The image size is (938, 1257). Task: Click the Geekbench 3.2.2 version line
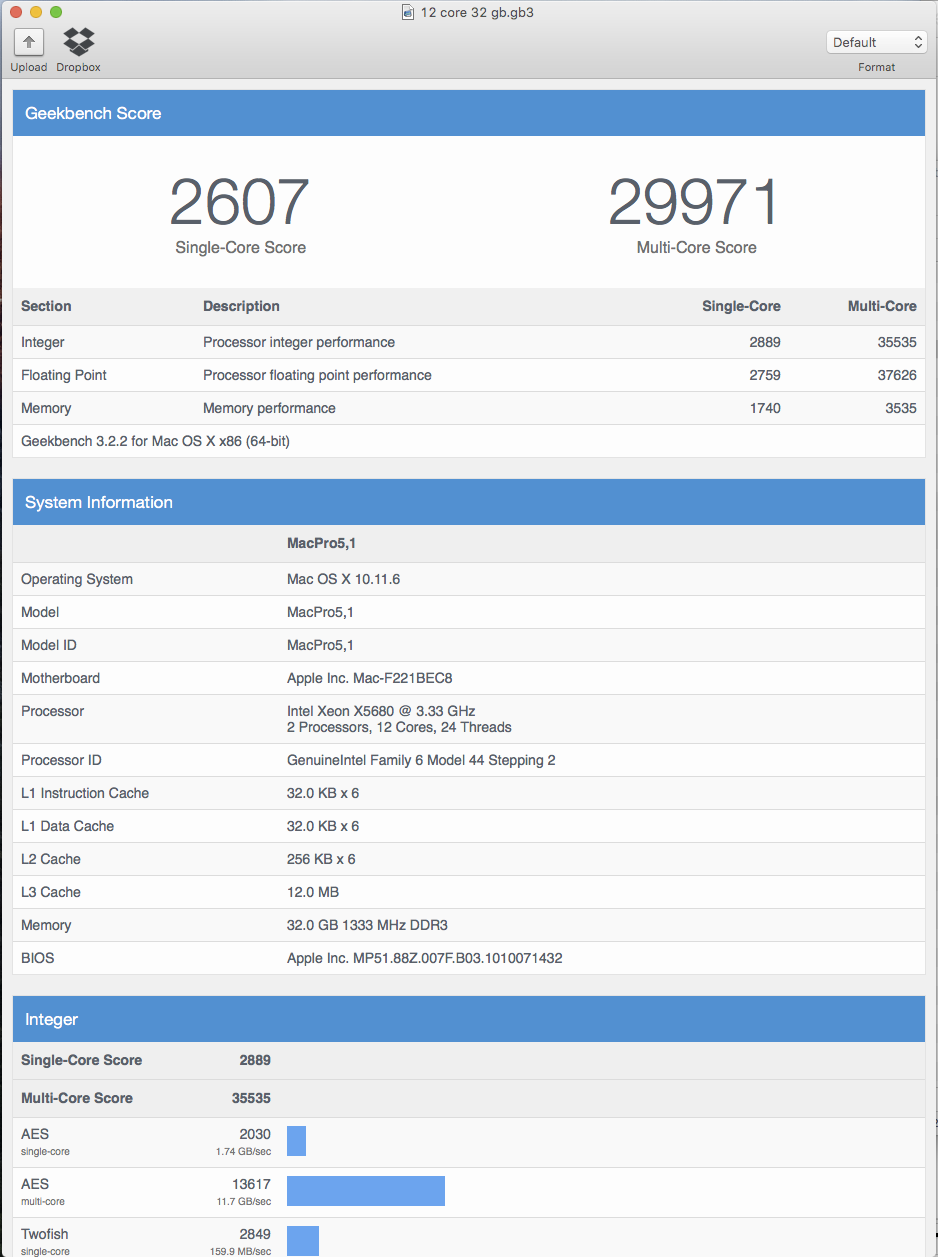pos(155,441)
